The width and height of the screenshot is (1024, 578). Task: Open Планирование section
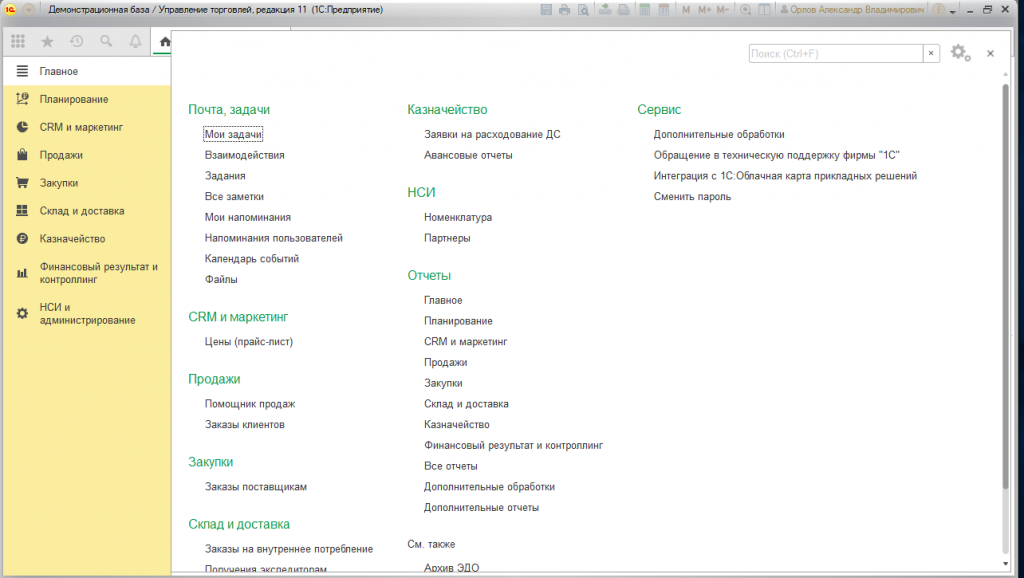[86, 99]
